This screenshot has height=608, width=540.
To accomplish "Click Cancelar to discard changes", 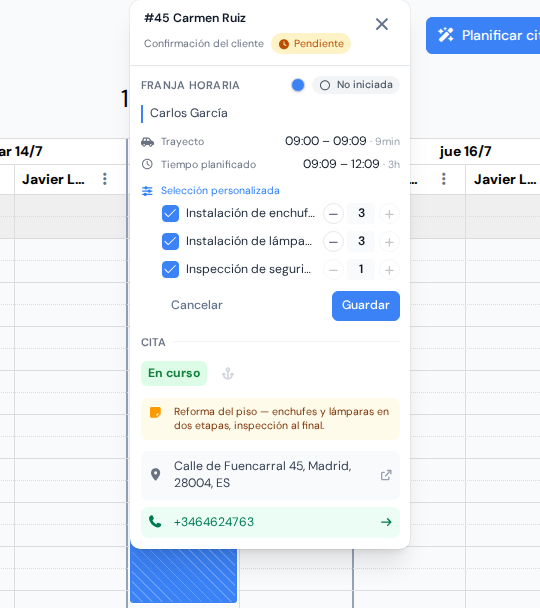I will pos(197,305).
